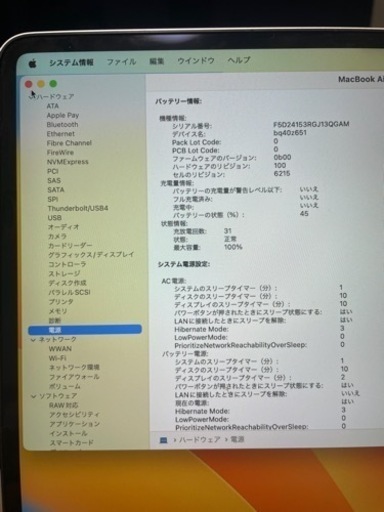
Task: Select Ethernet in sidebar
Action: [x=61, y=134]
